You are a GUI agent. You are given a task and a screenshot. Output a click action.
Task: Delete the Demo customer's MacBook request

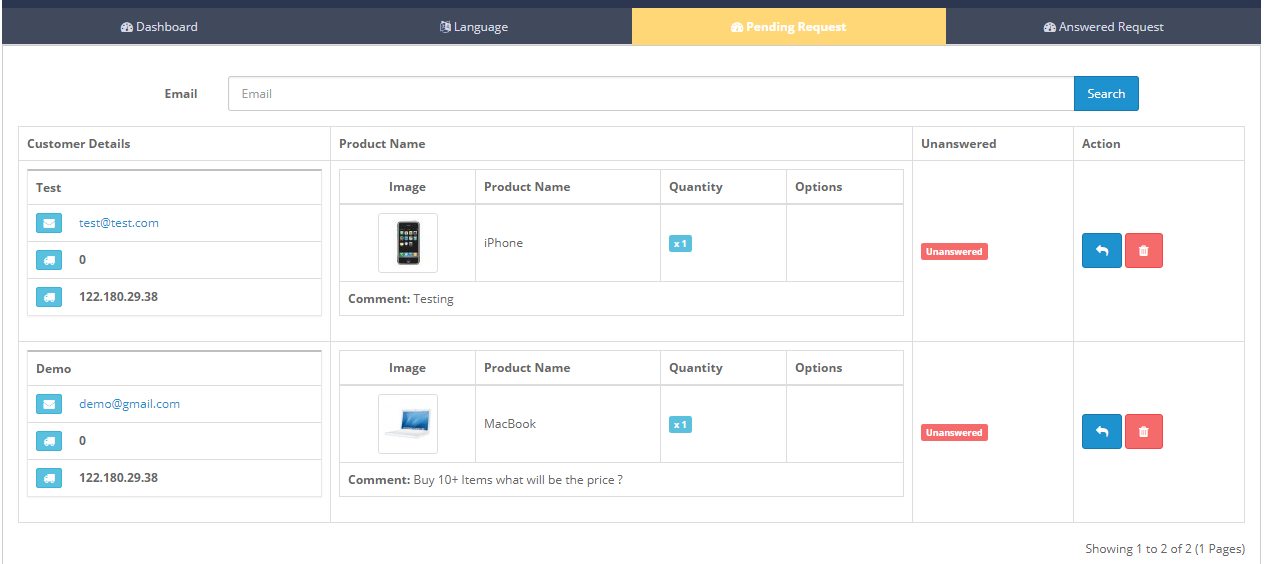[1144, 432]
